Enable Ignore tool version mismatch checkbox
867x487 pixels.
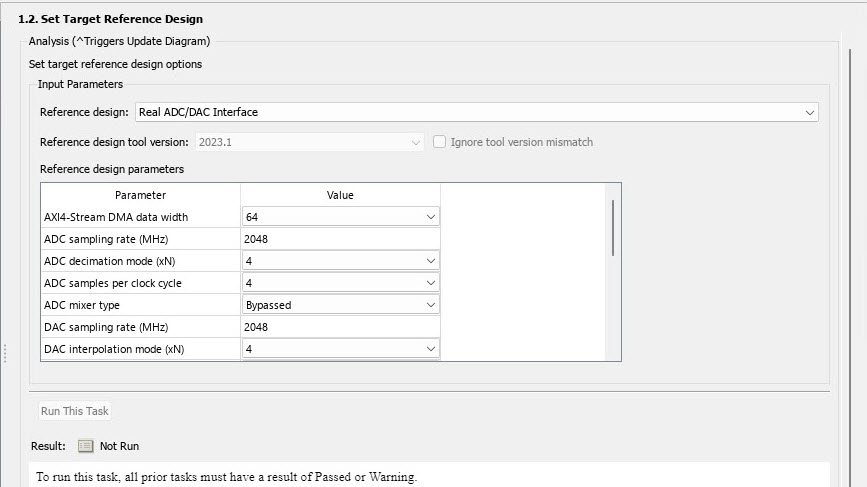pyautogui.click(x=439, y=142)
